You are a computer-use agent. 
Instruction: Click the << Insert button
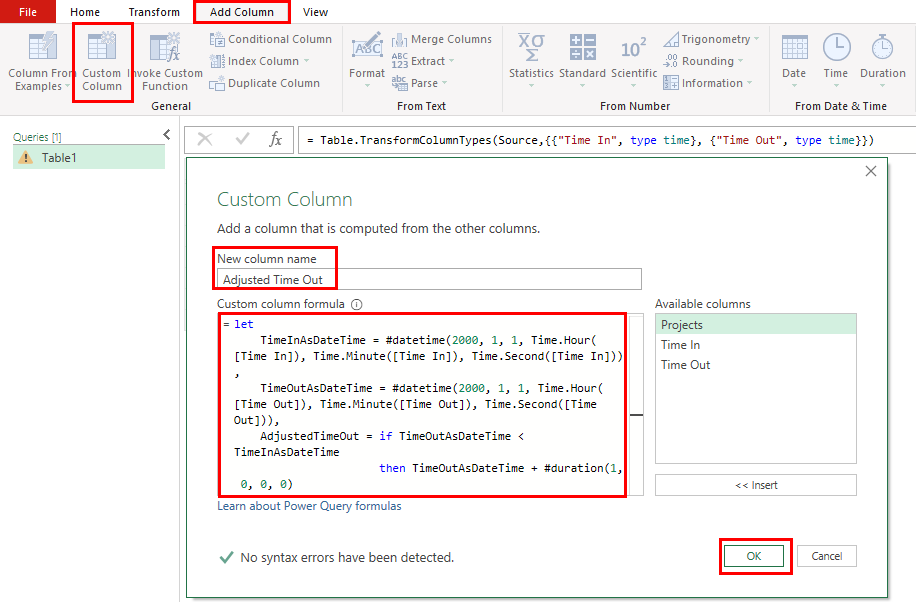click(756, 485)
